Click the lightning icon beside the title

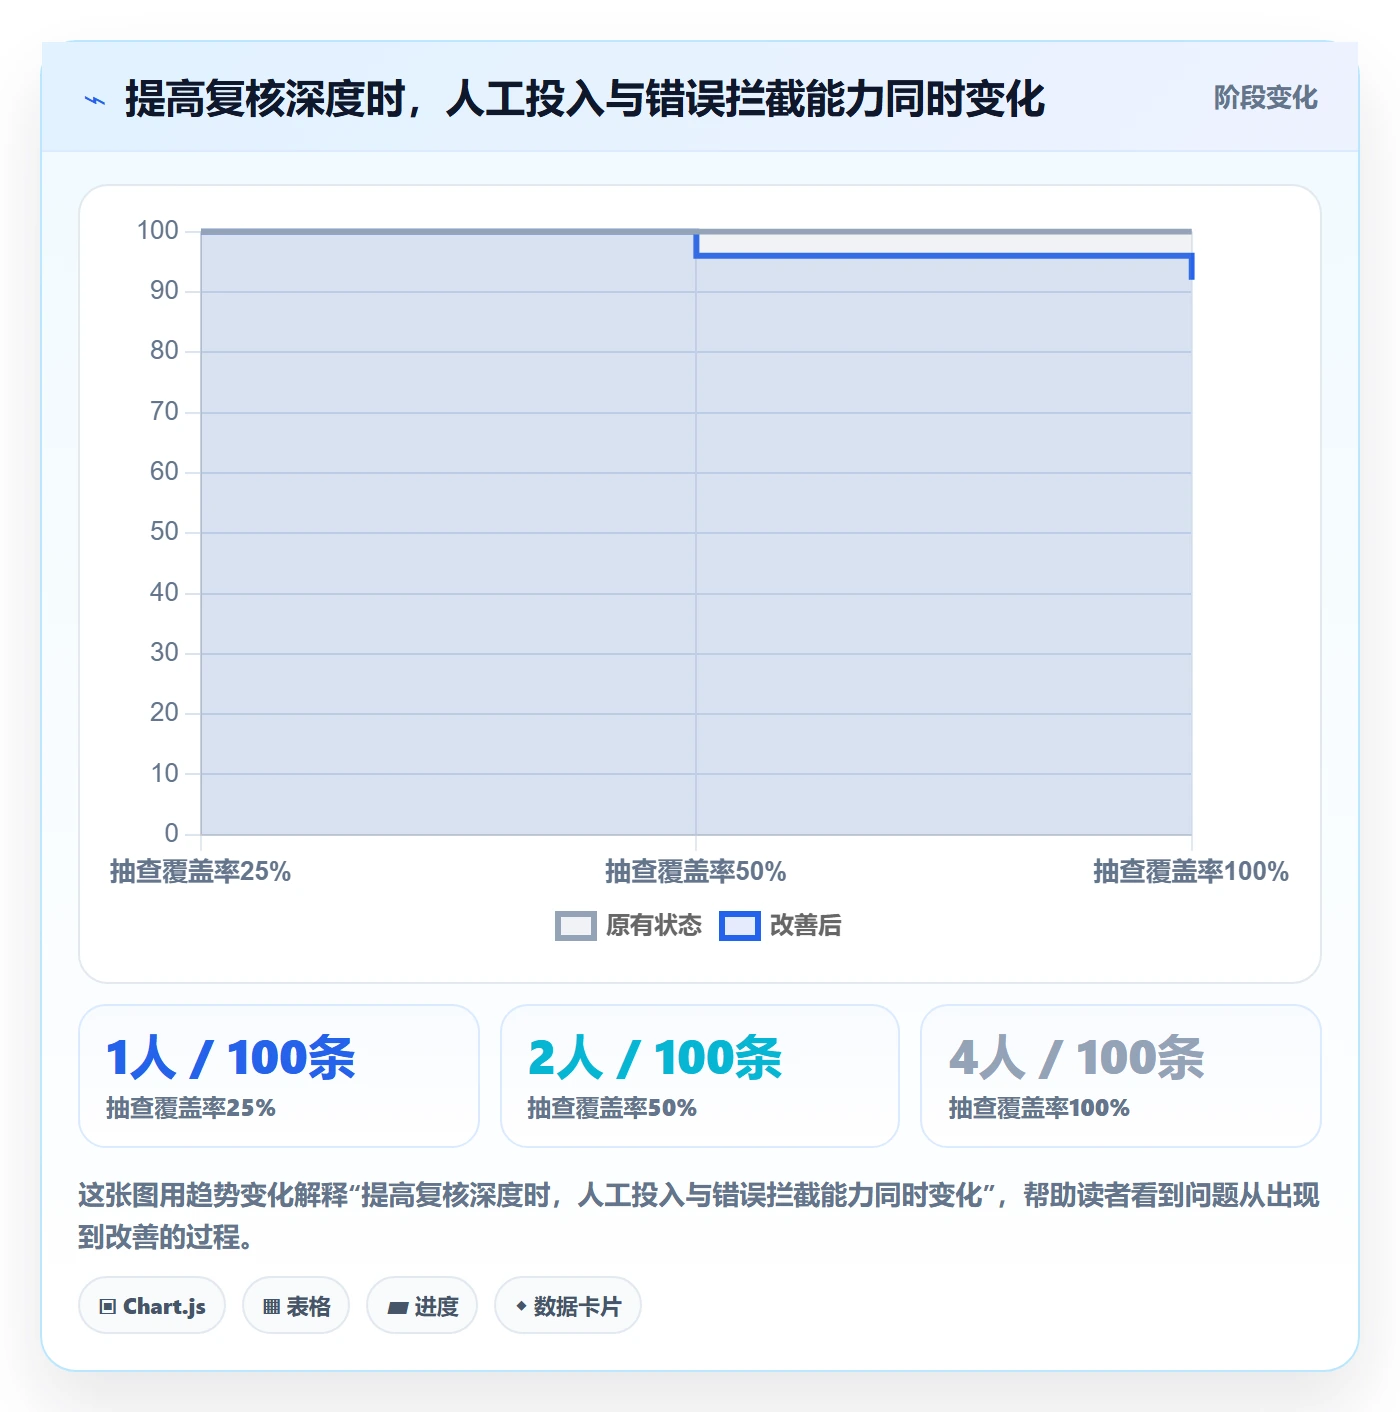(x=95, y=100)
